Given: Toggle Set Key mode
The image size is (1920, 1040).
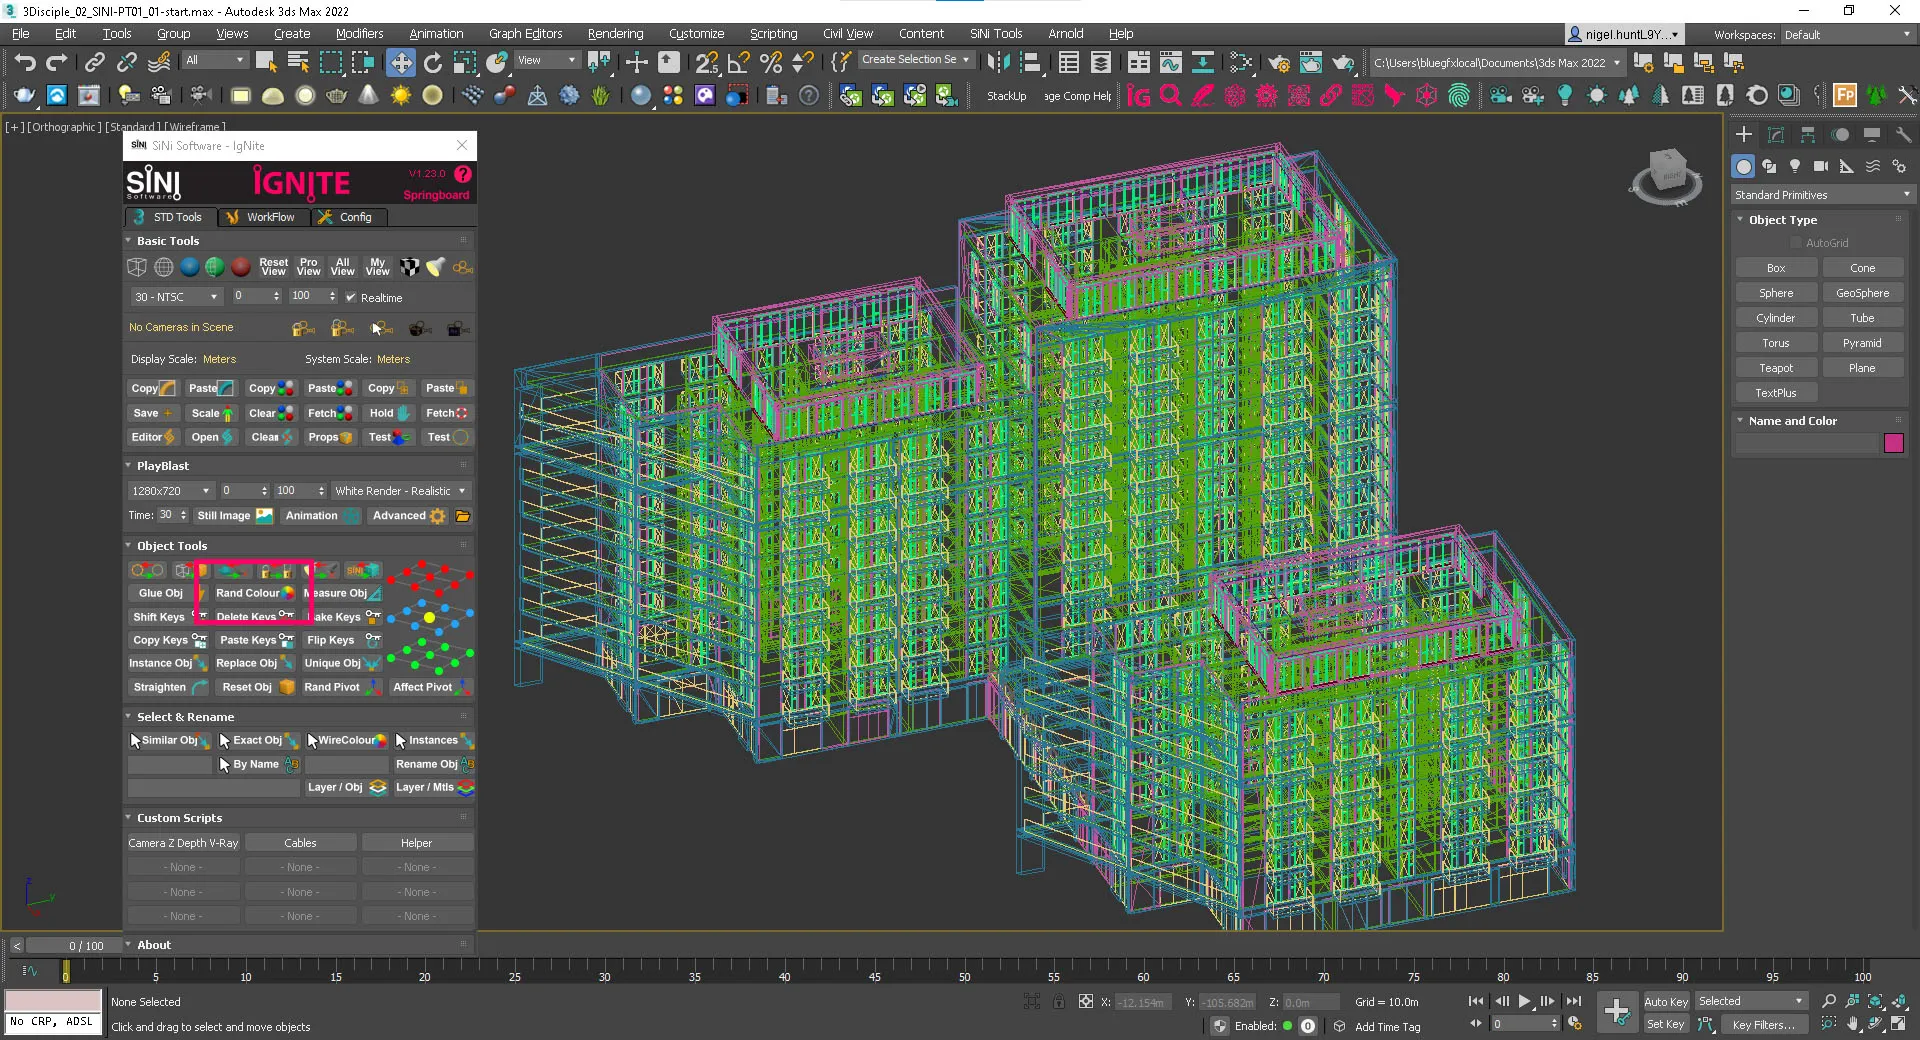Looking at the screenshot, I should [1666, 1024].
